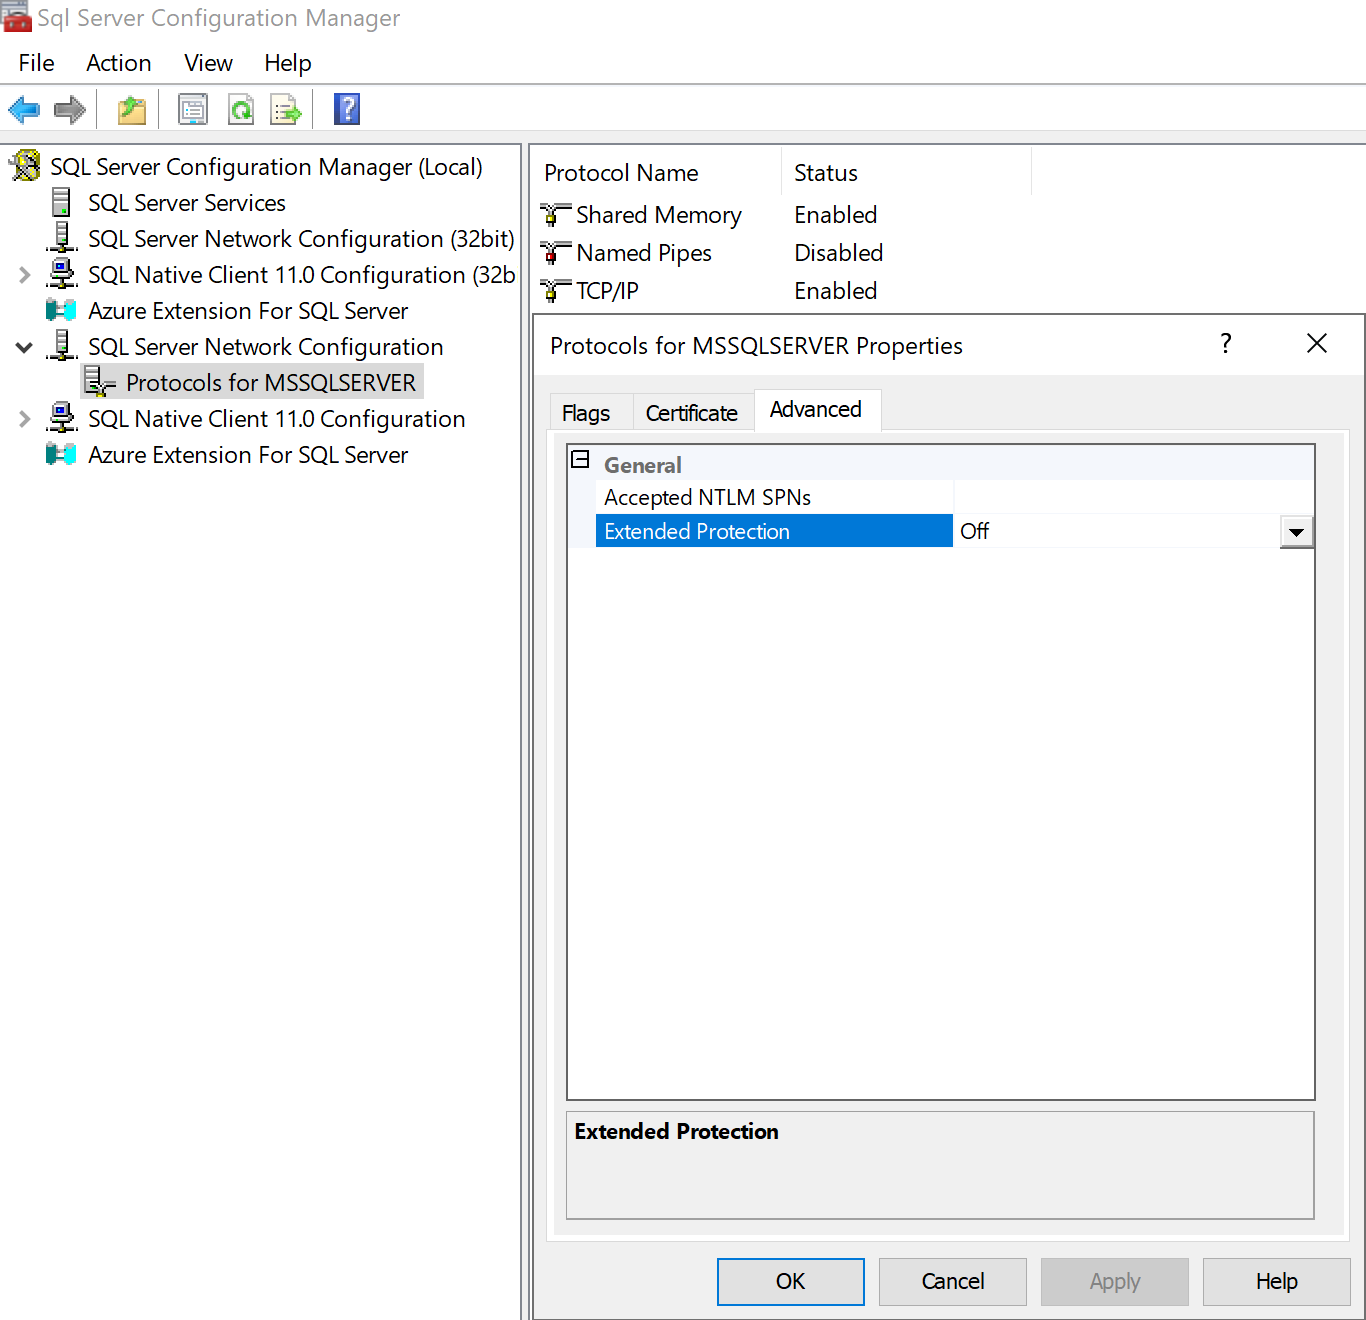This screenshot has height=1320, width=1366.
Task: Click the Export List toolbar icon
Action: (x=286, y=109)
